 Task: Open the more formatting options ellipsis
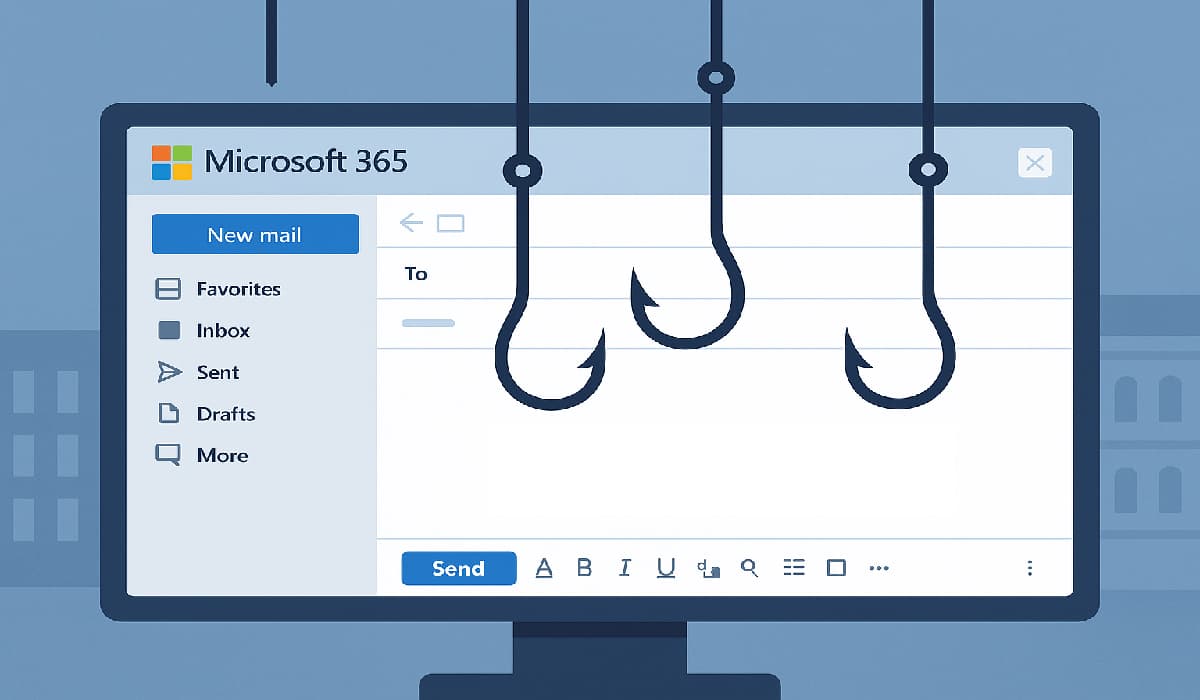click(x=879, y=567)
